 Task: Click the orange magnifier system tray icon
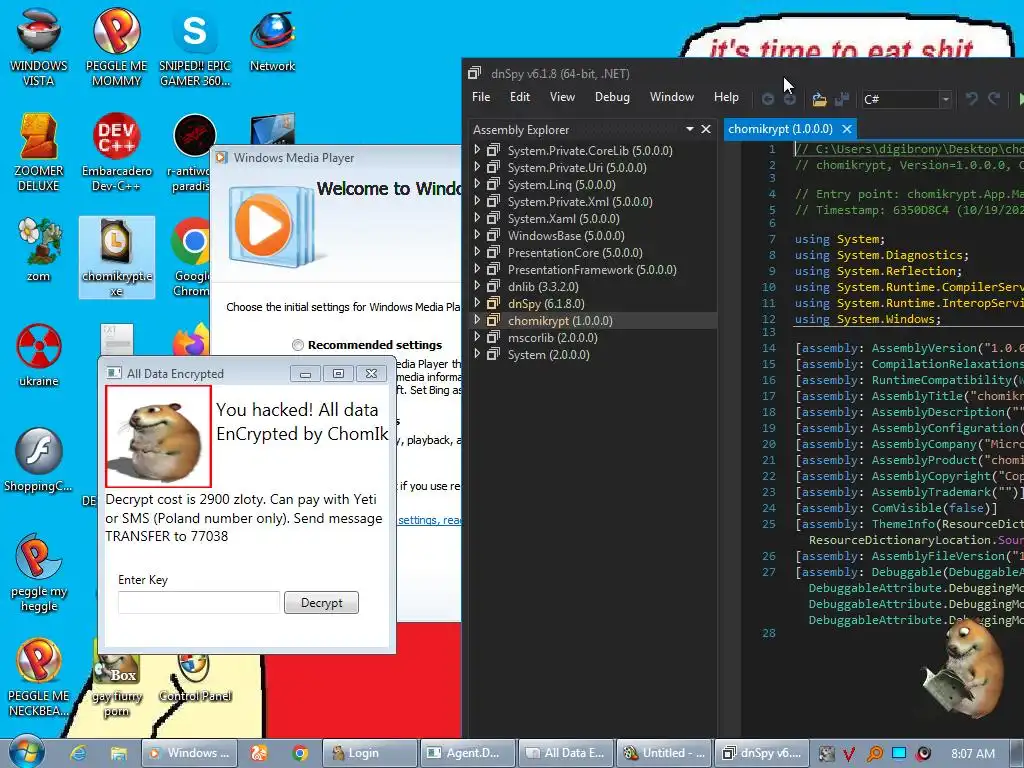click(874, 753)
